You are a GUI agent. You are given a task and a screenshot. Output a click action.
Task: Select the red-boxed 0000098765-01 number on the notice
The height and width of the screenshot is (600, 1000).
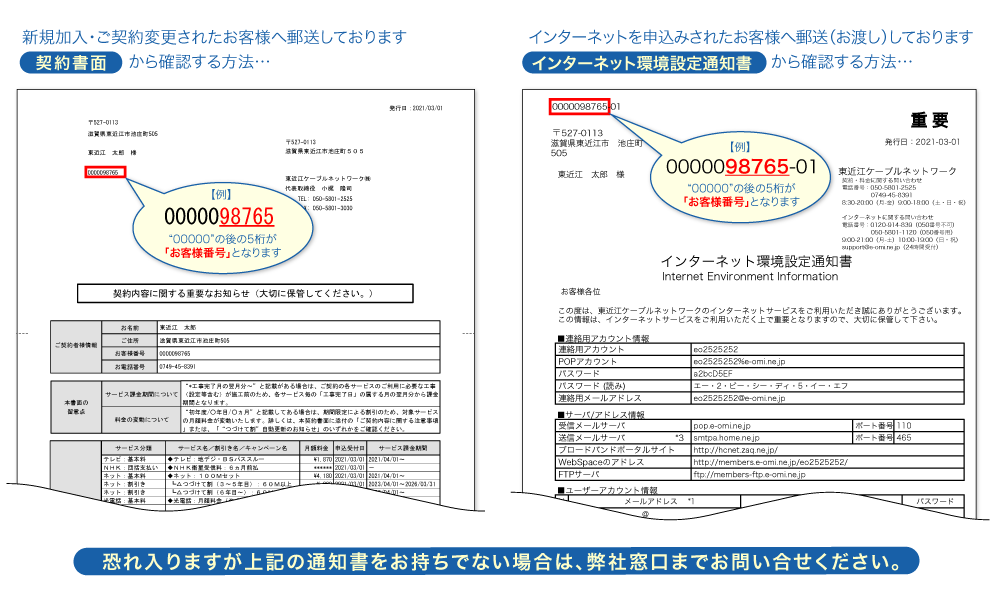click(x=579, y=106)
